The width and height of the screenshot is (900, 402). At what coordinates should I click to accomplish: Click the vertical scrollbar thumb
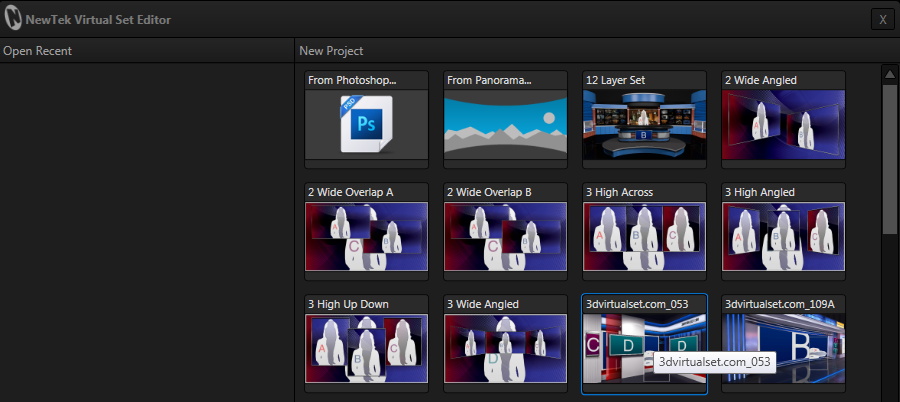(x=889, y=158)
